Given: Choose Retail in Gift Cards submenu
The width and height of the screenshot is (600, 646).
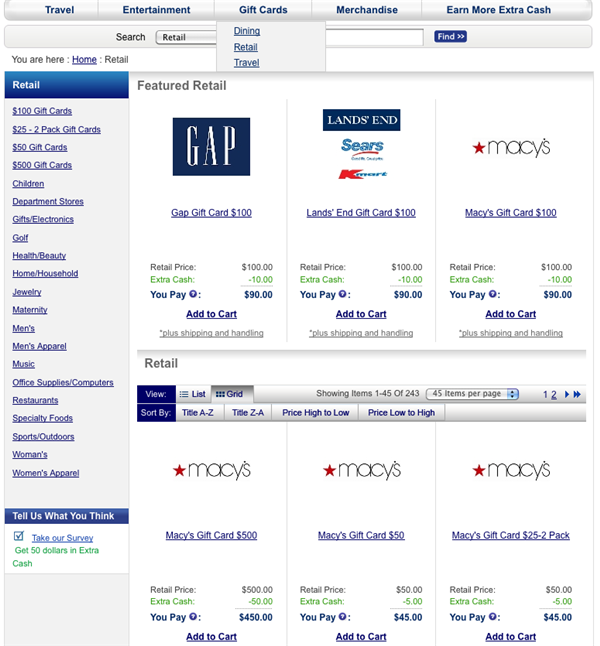Looking at the screenshot, I should pyautogui.click(x=246, y=47).
